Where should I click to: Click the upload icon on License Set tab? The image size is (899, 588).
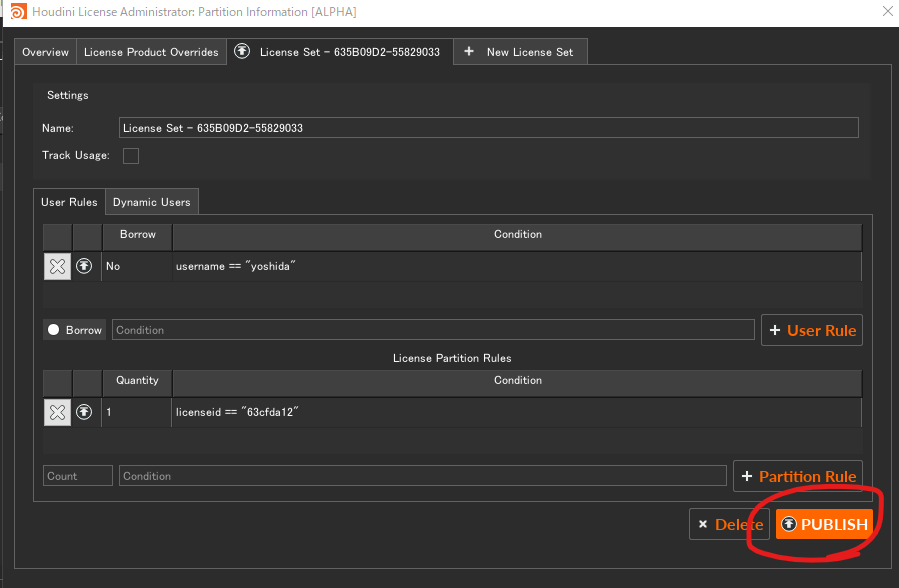(x=242, y=51)
